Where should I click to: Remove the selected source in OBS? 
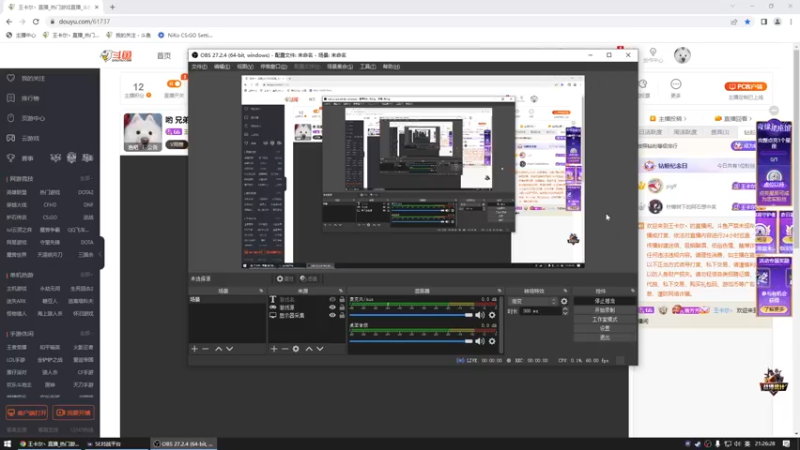pos(285,349)
